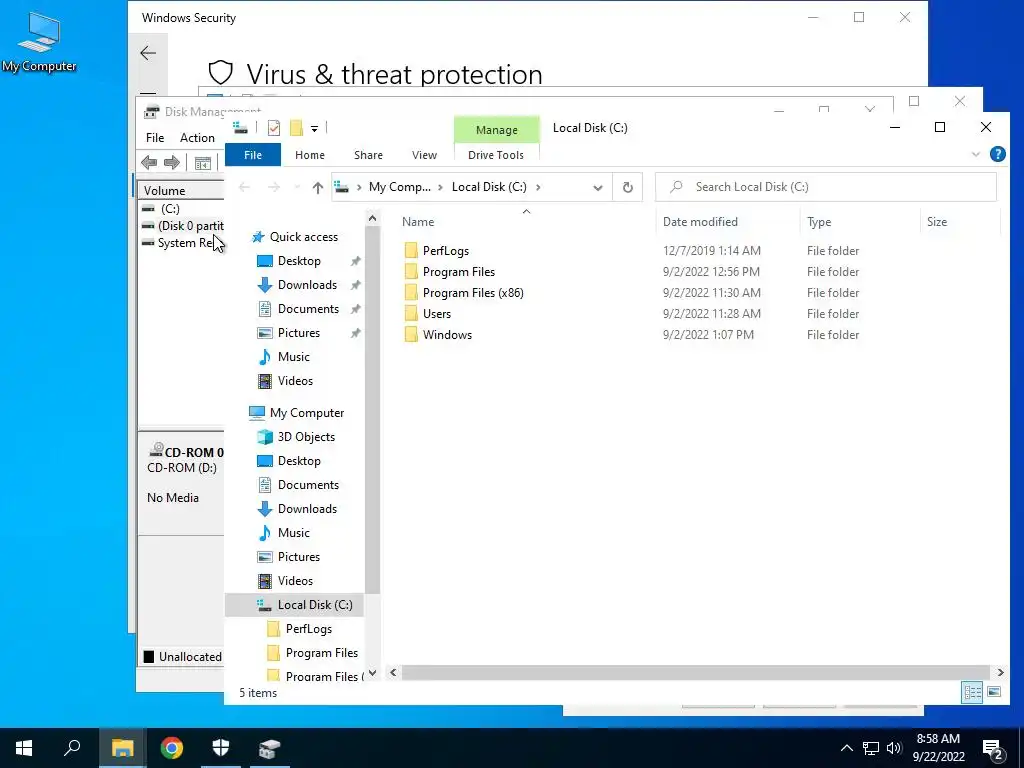The image size is (1024, 768).
Task: Open the Share ribbon tab
Action: [x=368, y=155]
